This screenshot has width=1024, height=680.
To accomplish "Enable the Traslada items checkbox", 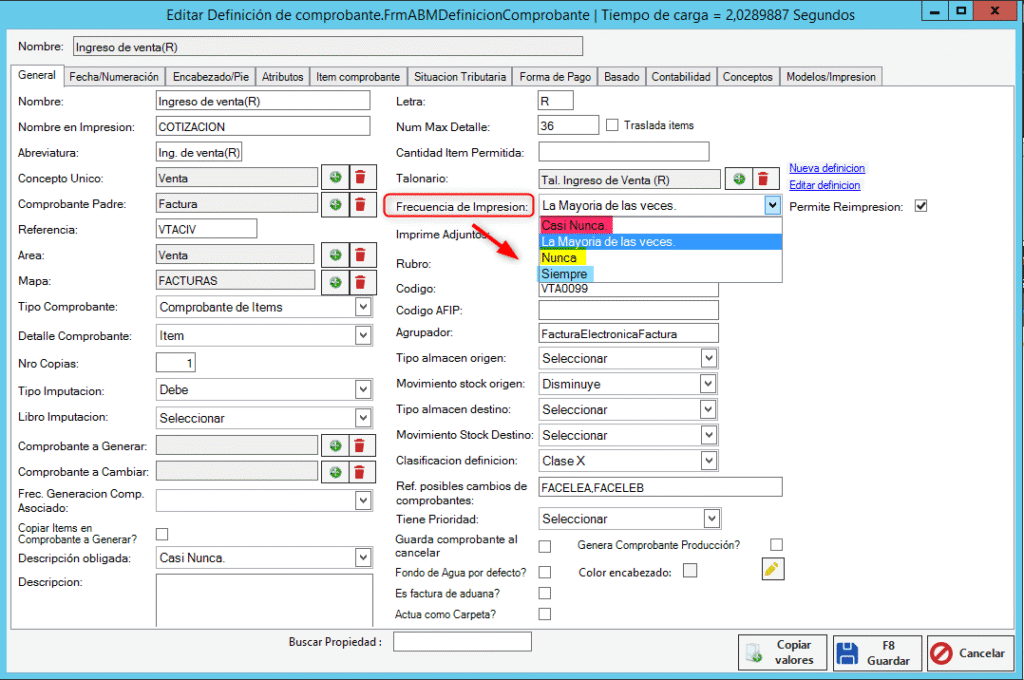I will [x=613, y=125].
